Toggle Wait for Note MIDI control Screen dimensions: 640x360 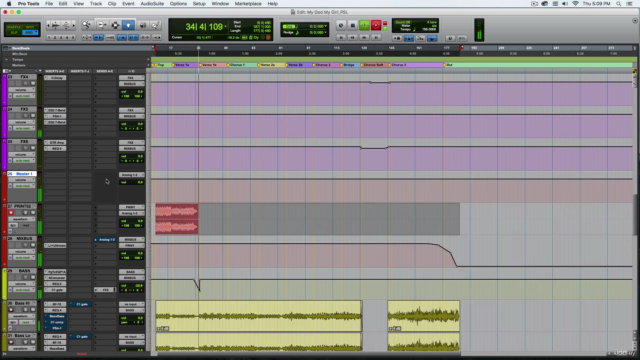click(x=397, y=38)
